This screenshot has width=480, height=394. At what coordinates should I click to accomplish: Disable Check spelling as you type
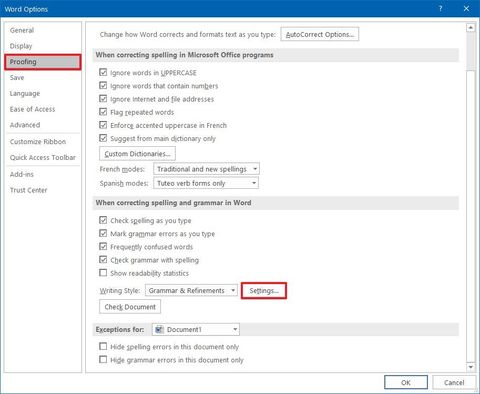tap(103, 220)
